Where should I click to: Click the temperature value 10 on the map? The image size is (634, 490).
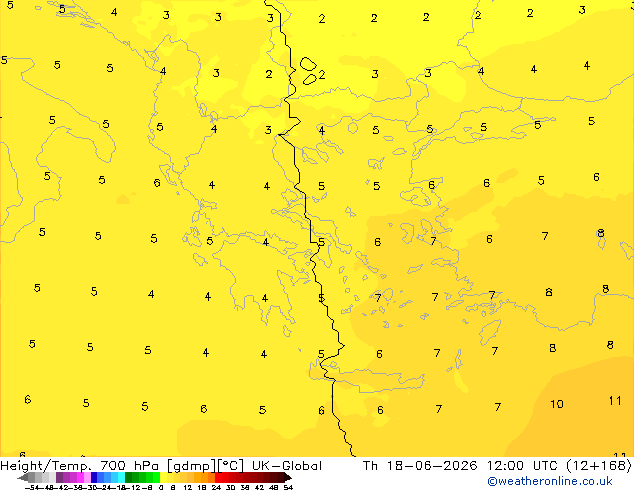click(557, 404)
